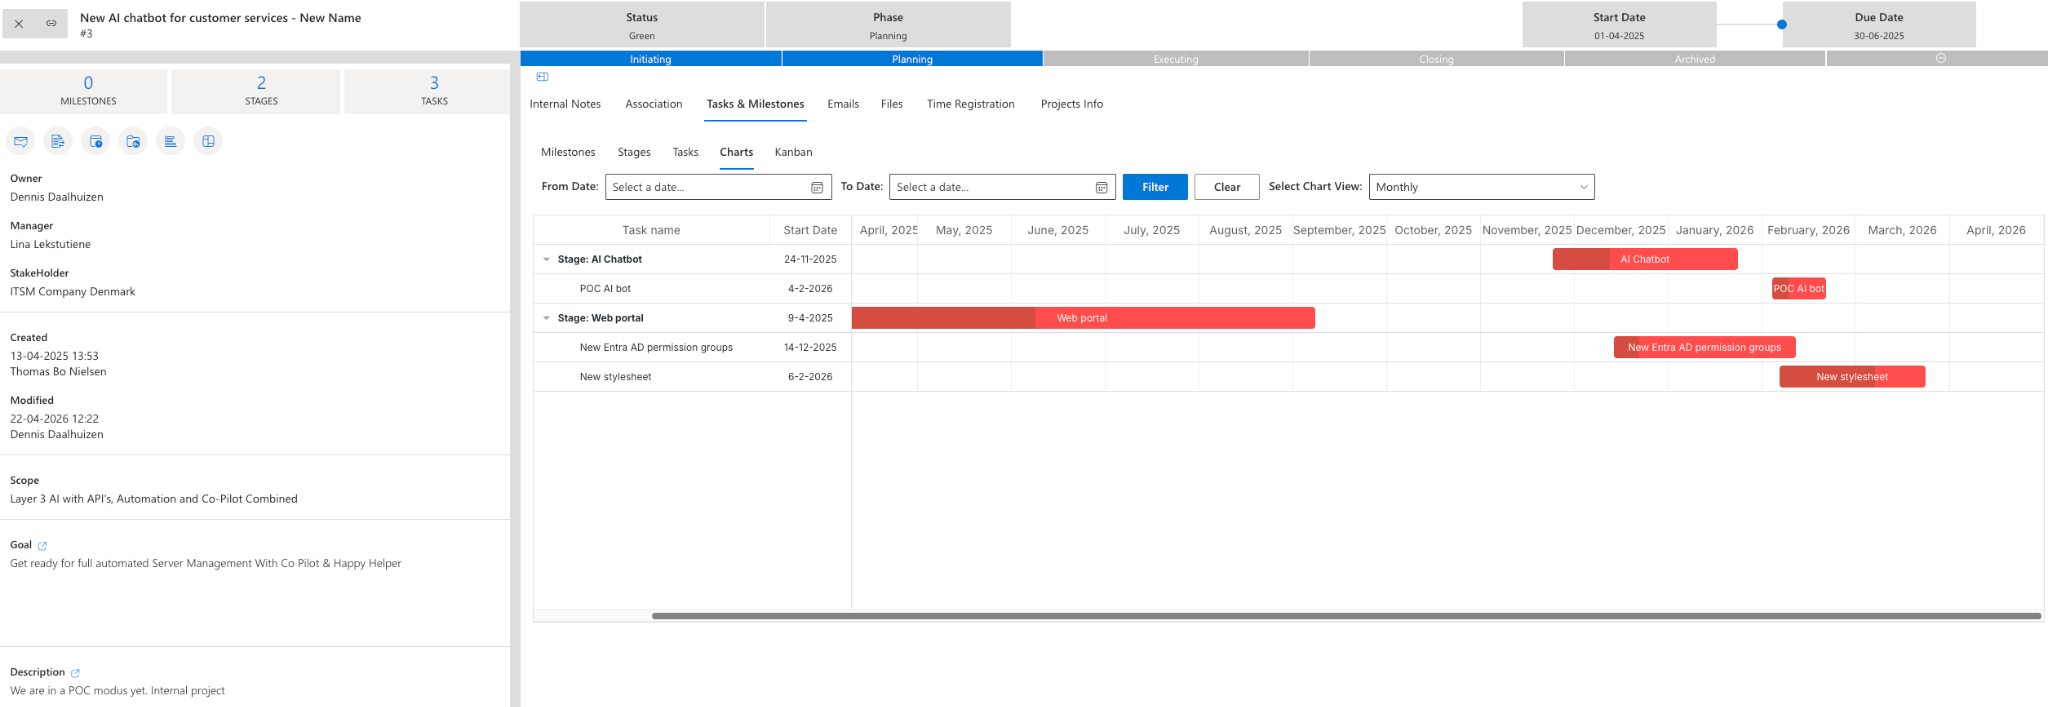The height and width of the screenshot is (707, 2048).
Task: Select the Tasks & Milestones tab
Action: coord(755,104)
